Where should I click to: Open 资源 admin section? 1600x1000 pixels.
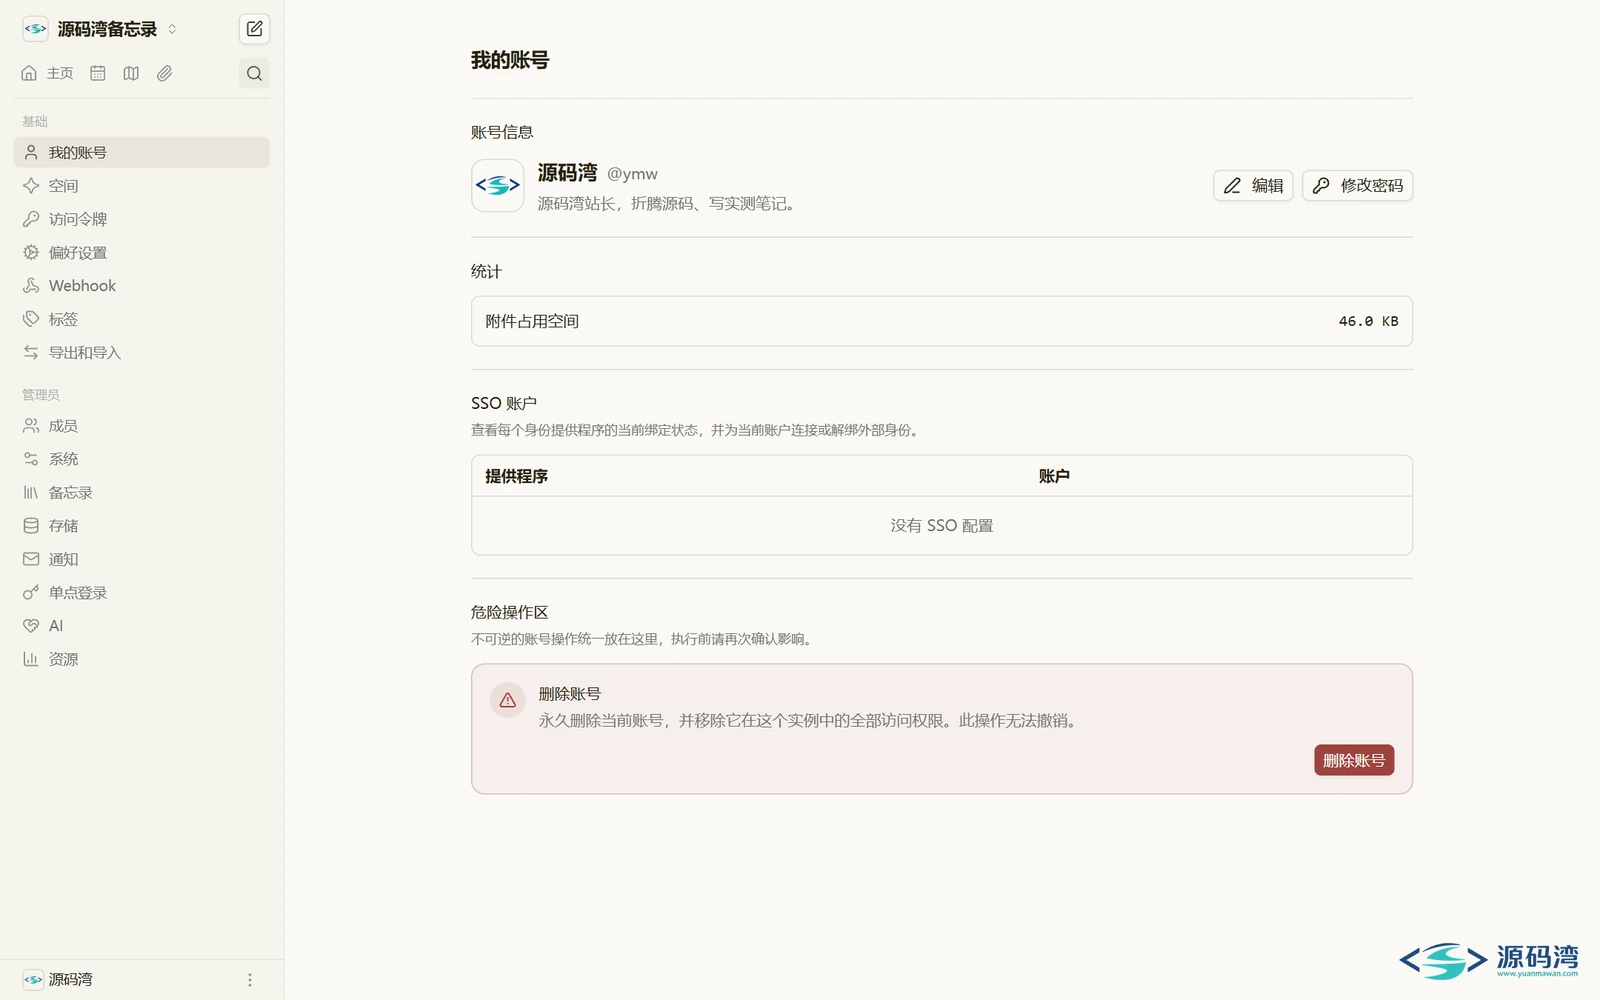(142, 659)
